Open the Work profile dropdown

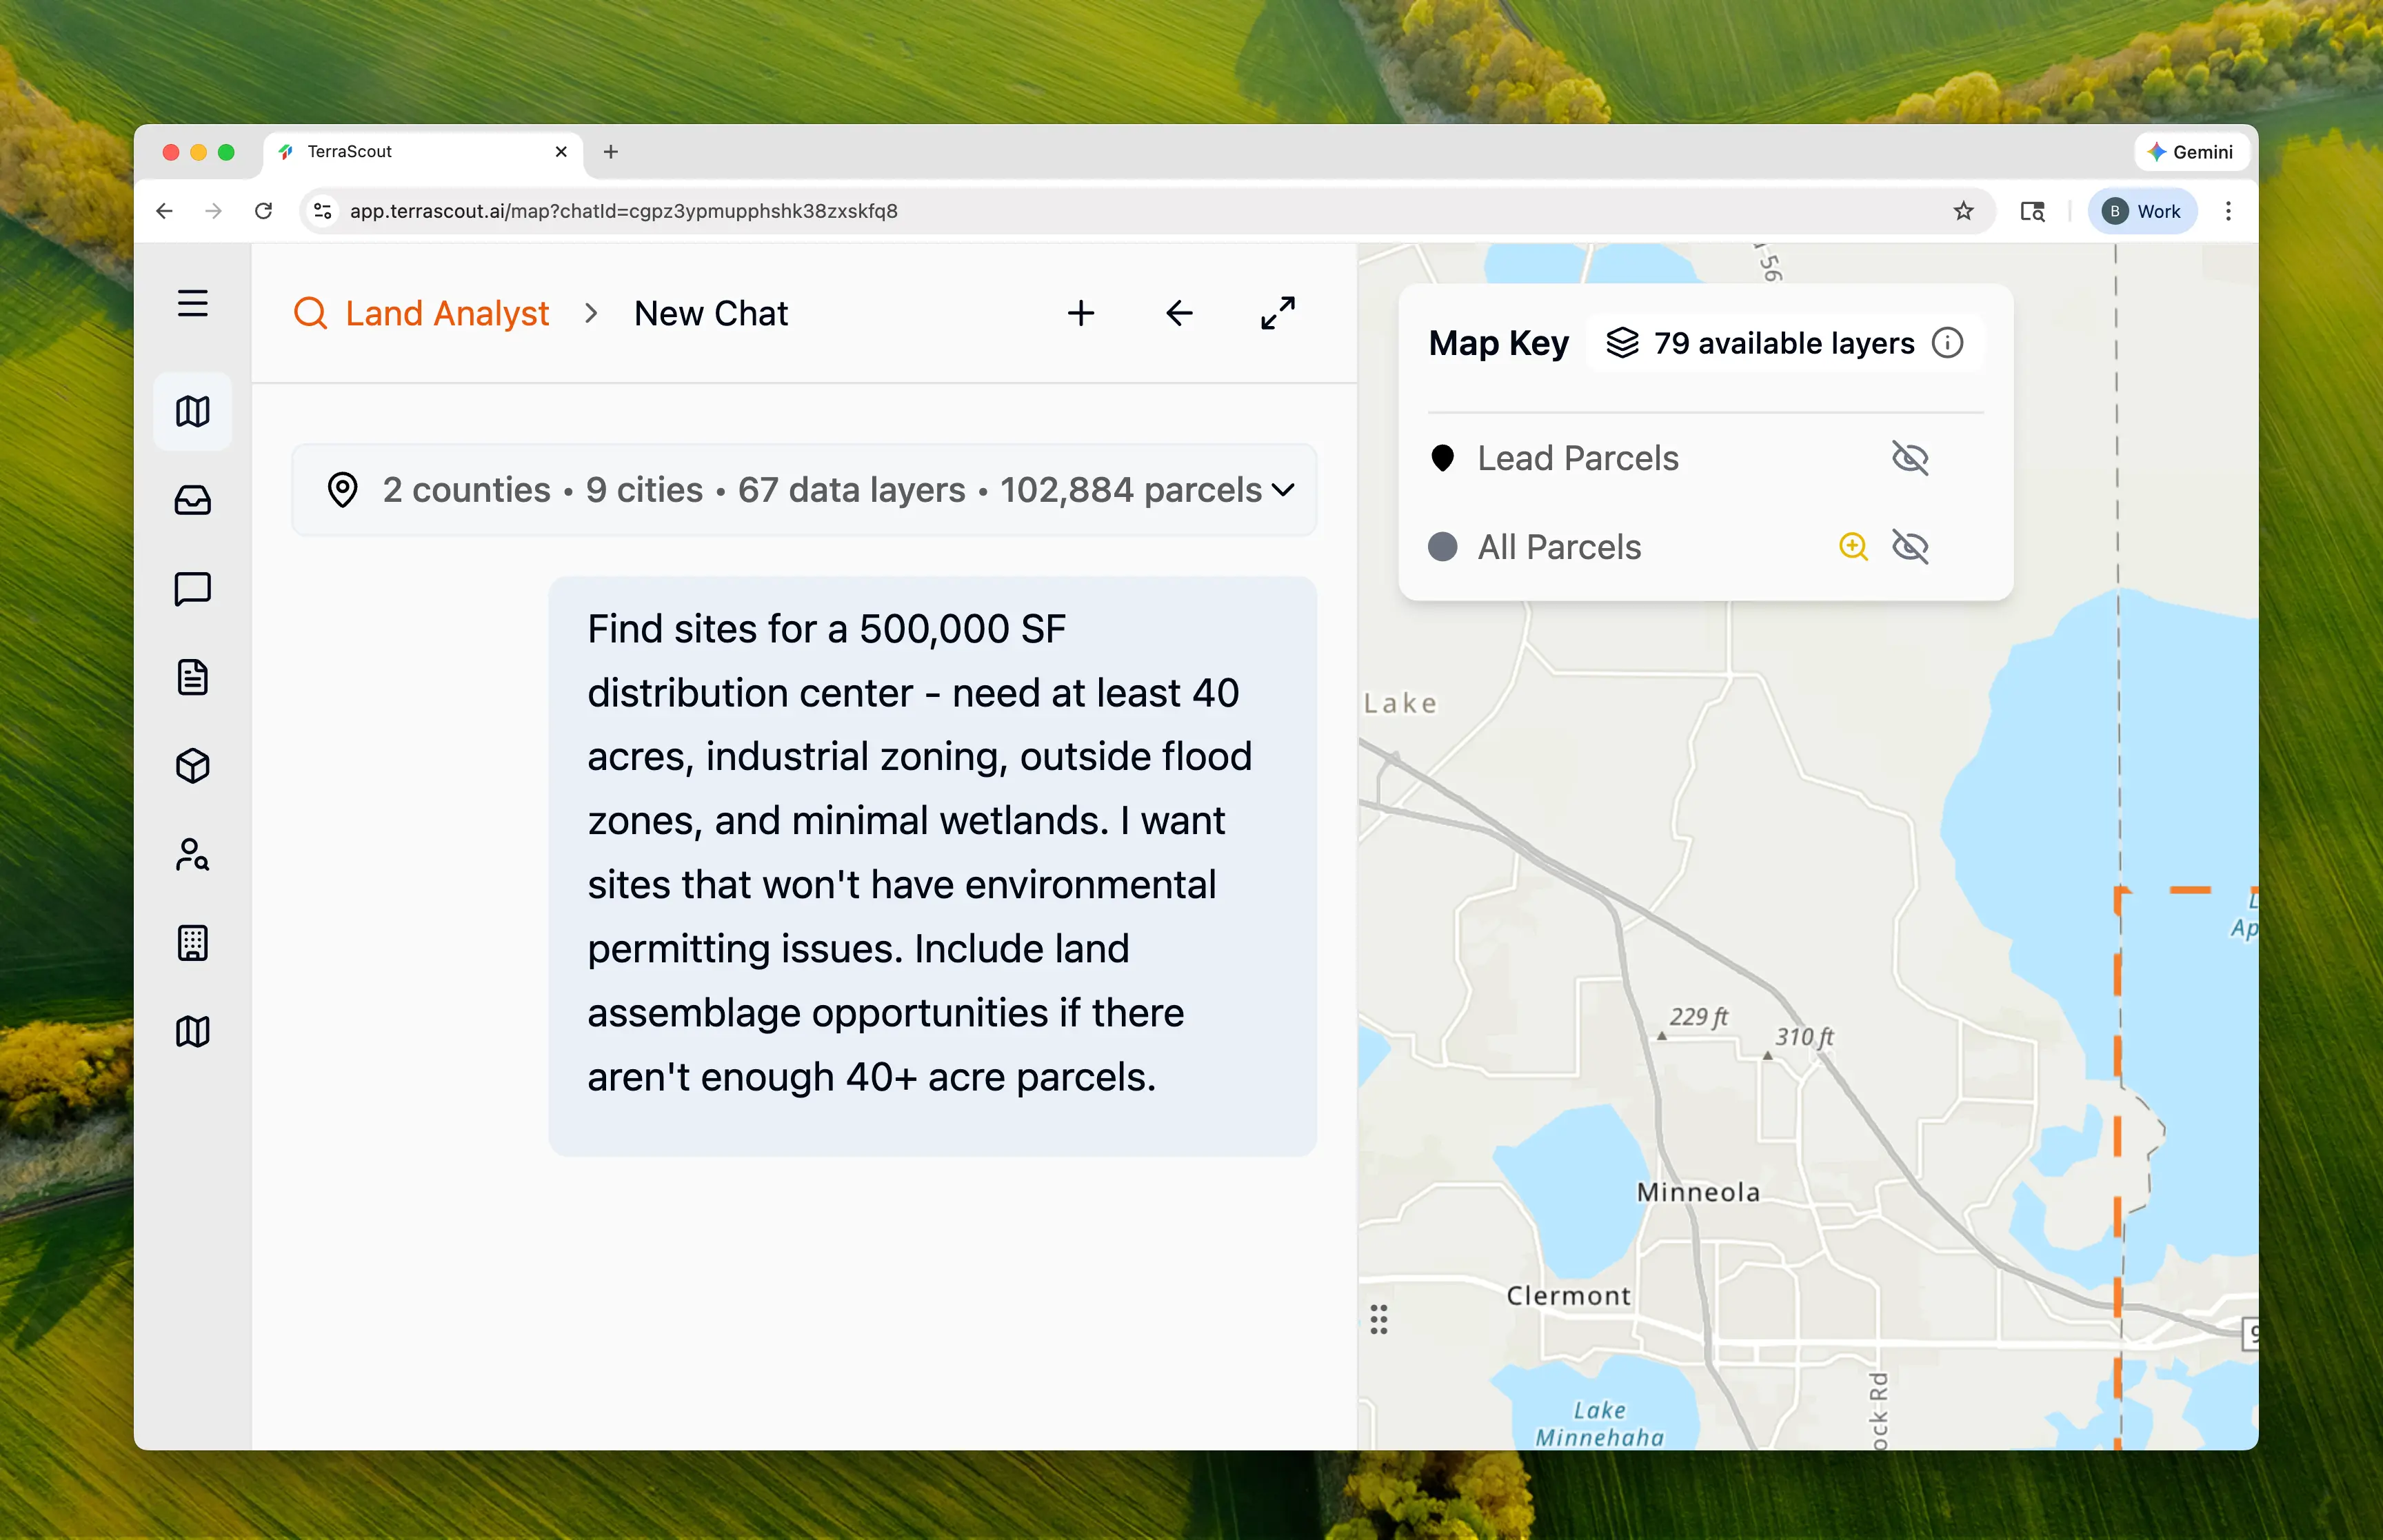[2142, 211]
